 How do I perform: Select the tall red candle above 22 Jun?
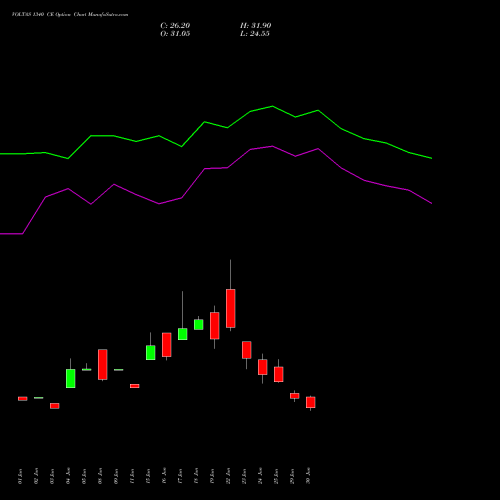click(x=231, y=308)
